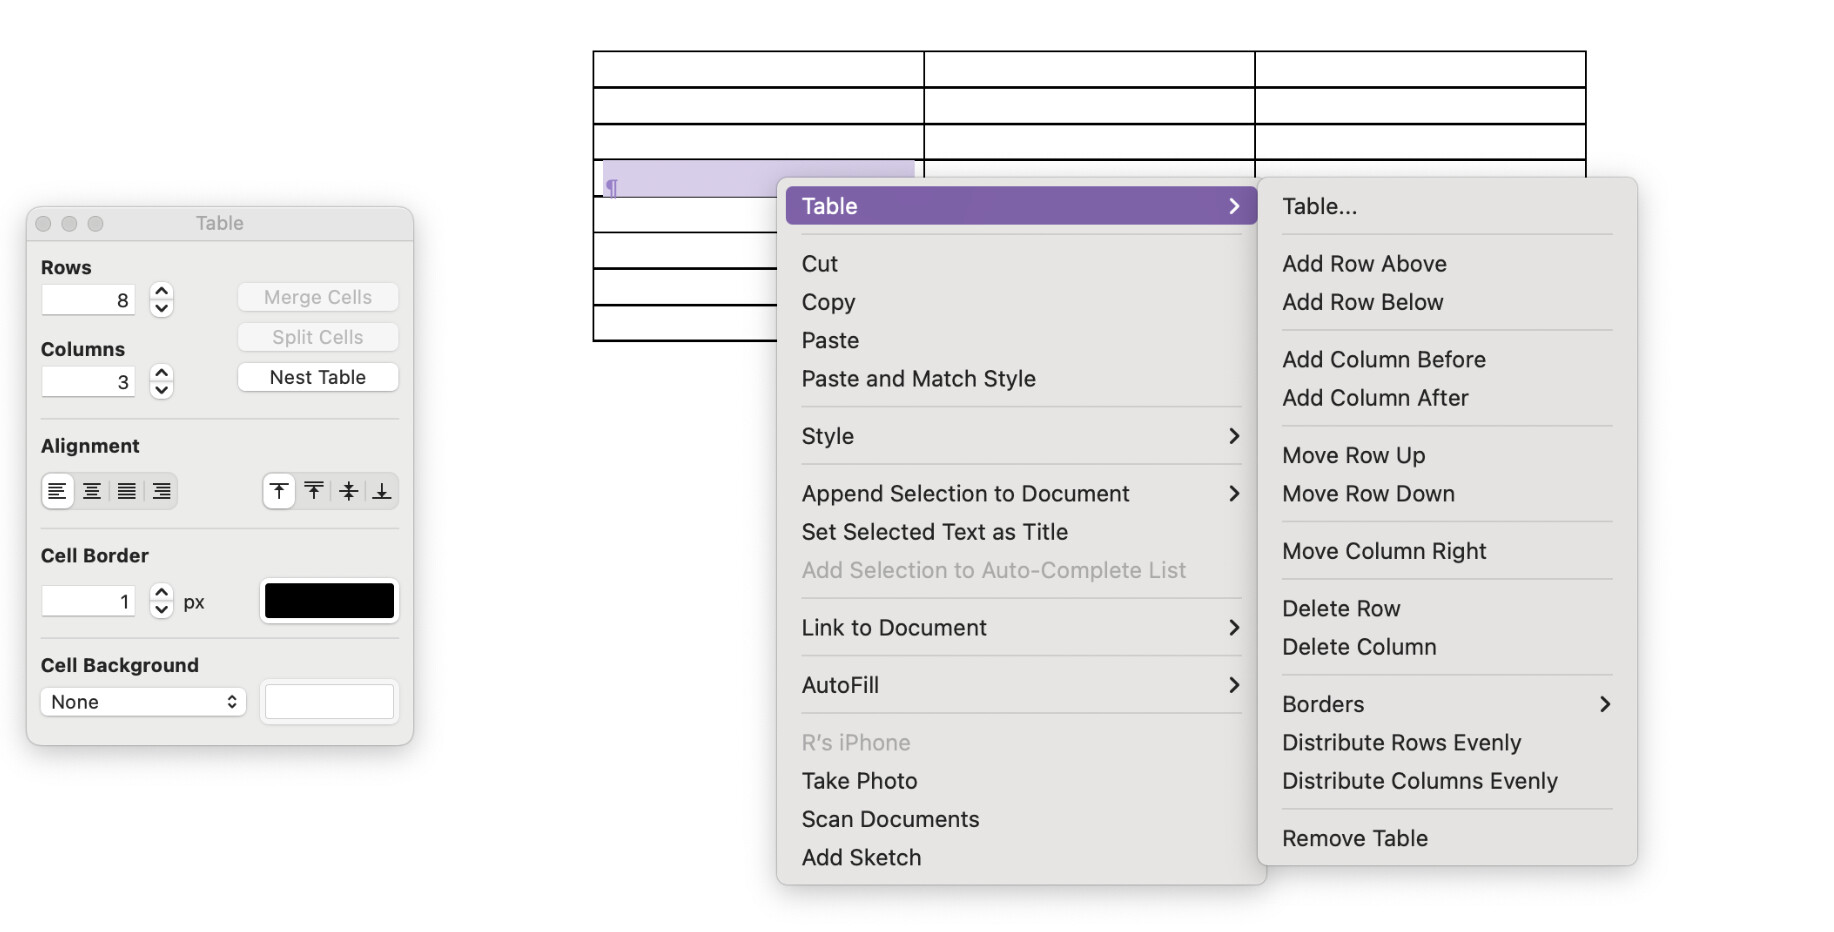Image resolution: width=1834 pixels, height=932 pixels.
Task: Right-align the cell text
Action: pos(161,491)
